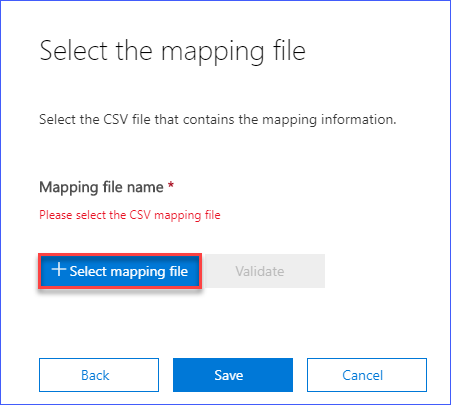Click the 'Back' text in the outlined button
Image resolution: width=451 pixels, height=405 pixels.
click(95, 375)
